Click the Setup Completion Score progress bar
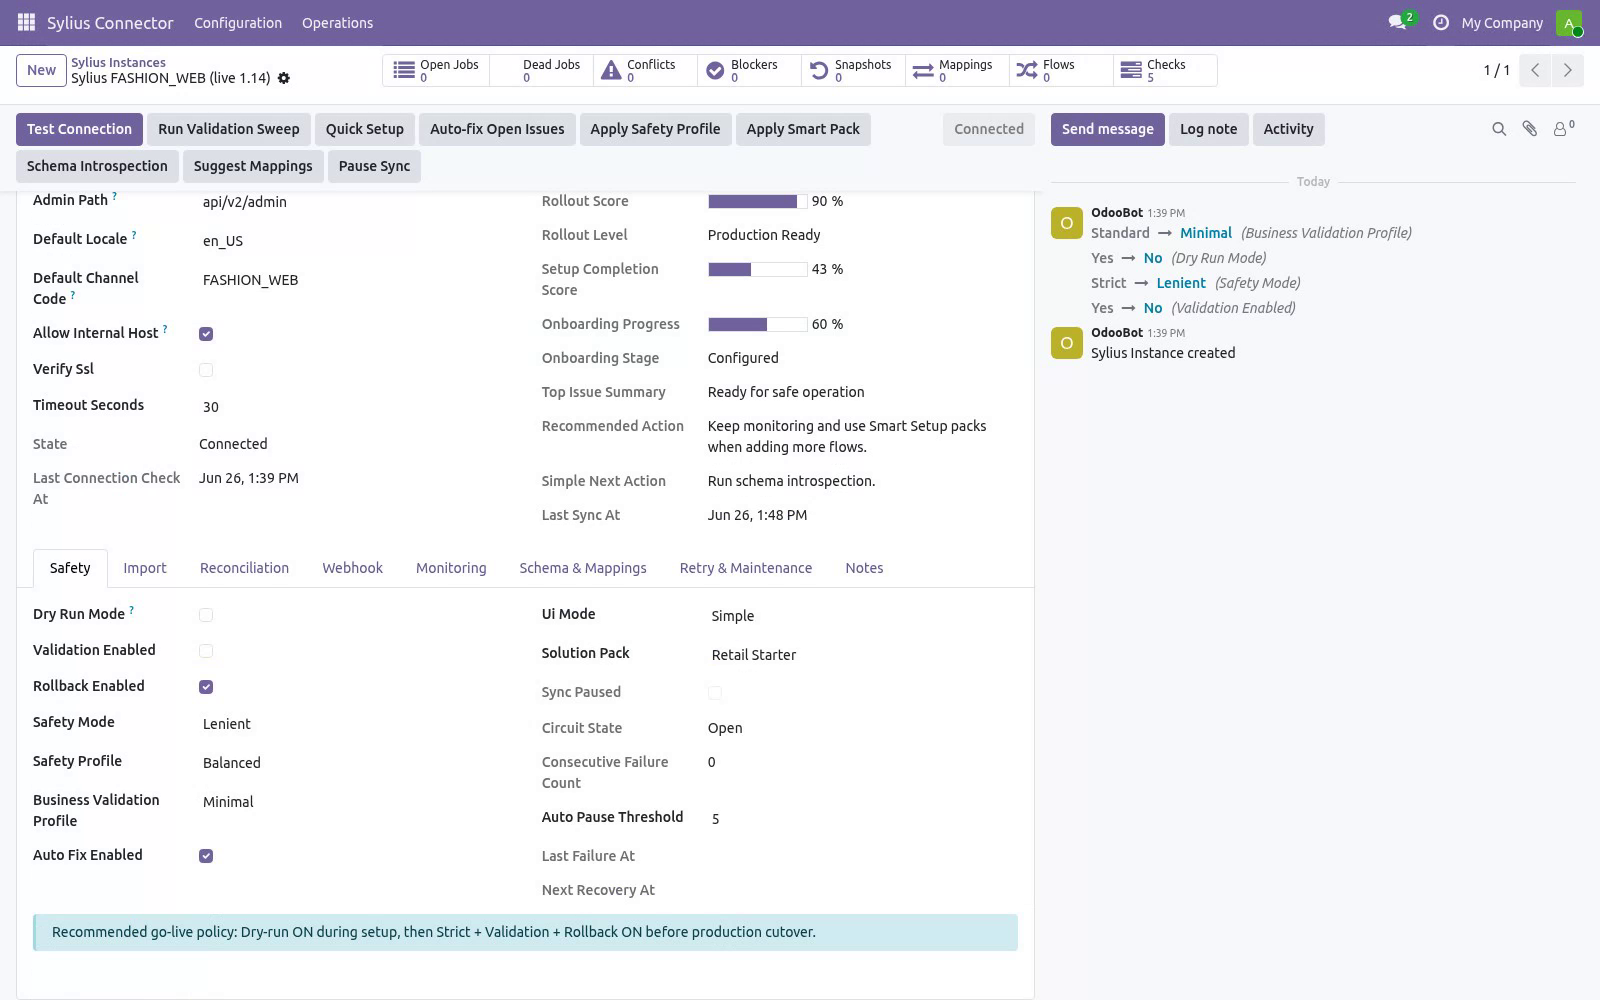Screen dimensions: 1600x1000 [x=758, y=269]
